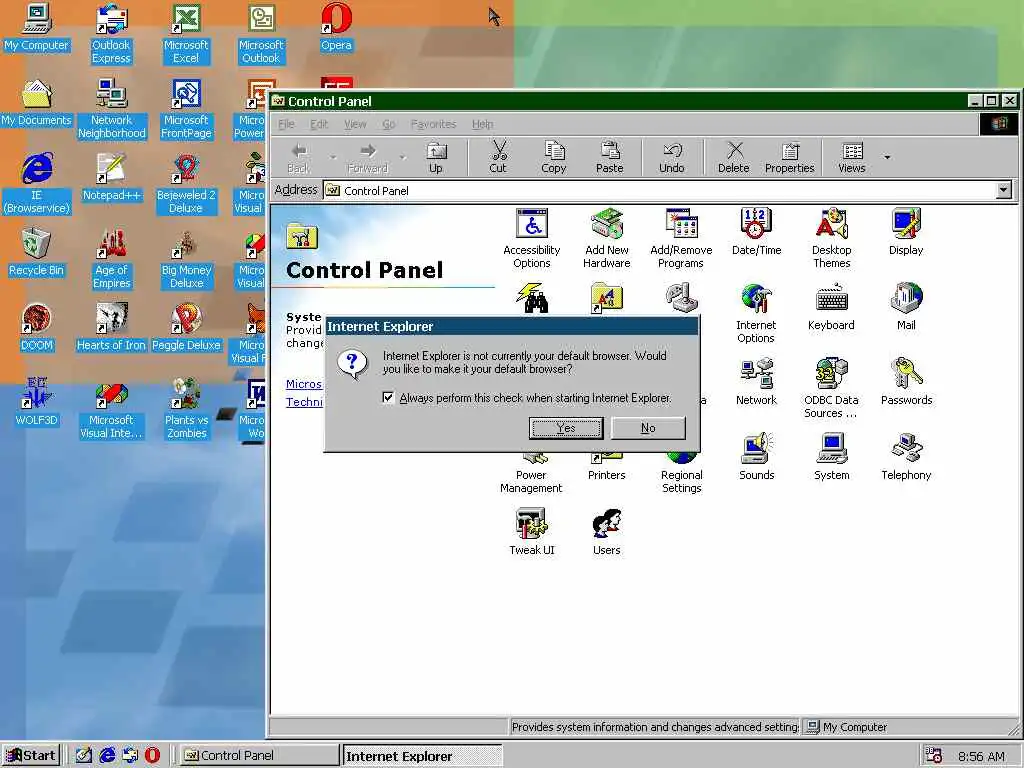Select the Opera desktop shortcut

(336, 27)
